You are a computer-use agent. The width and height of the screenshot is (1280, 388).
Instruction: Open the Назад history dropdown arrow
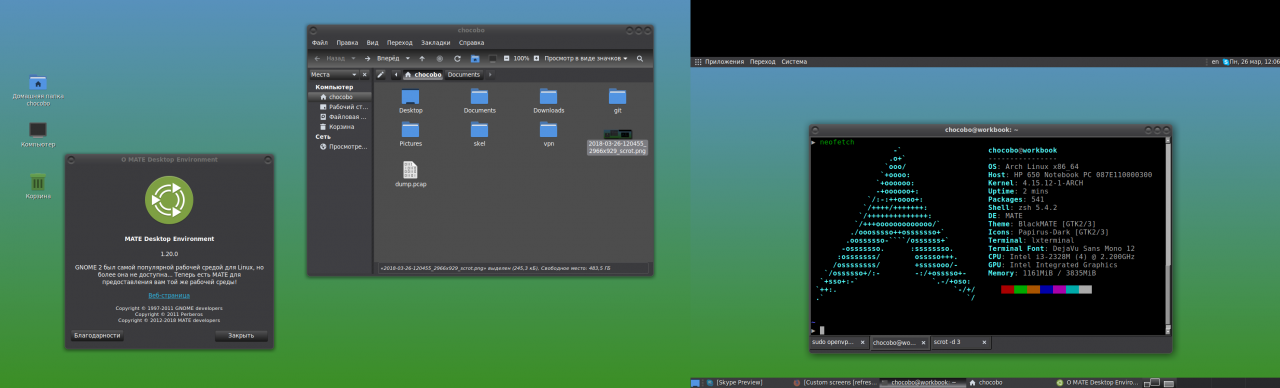[353, 58]
